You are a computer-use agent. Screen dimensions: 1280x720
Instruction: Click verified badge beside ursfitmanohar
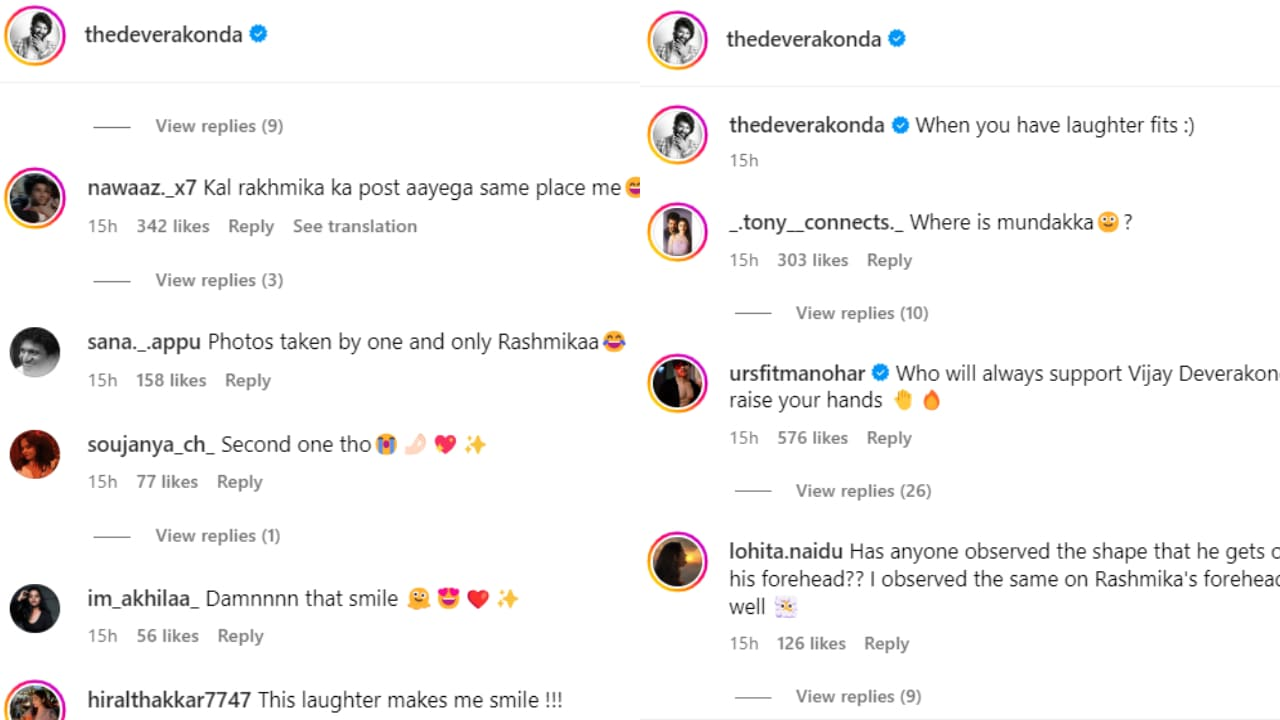[x=881, y=373]
